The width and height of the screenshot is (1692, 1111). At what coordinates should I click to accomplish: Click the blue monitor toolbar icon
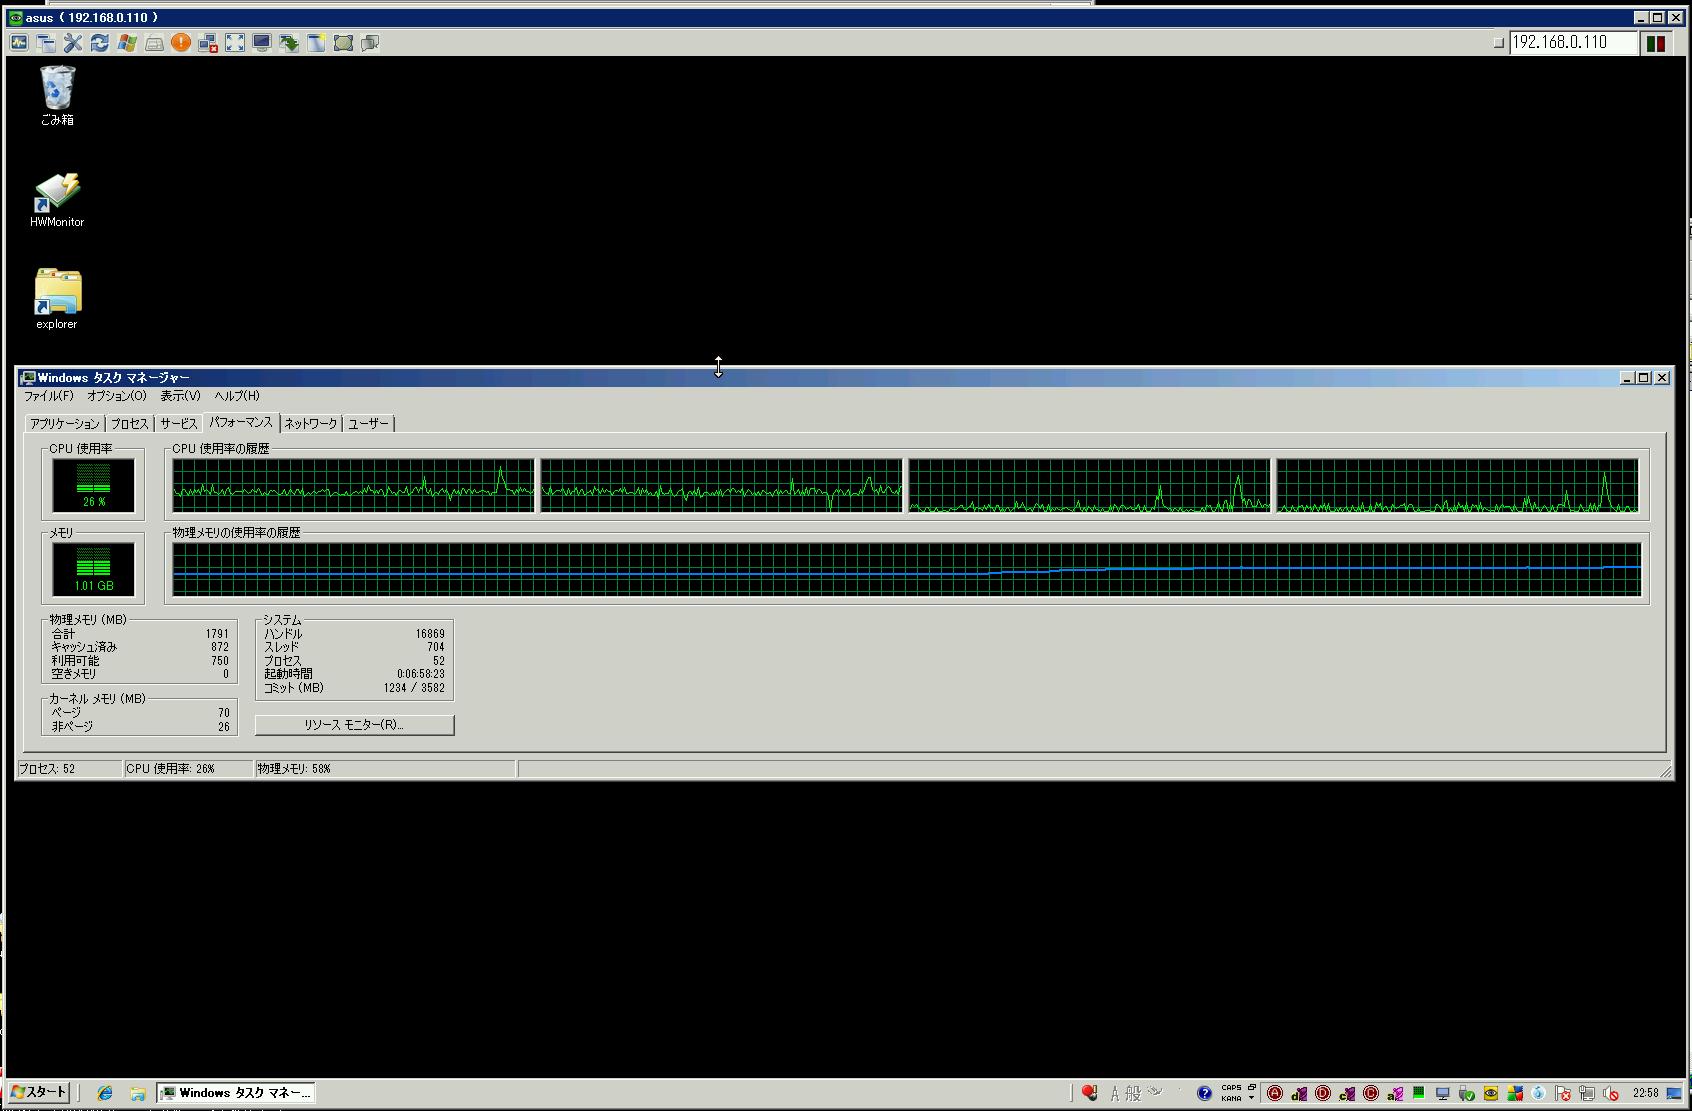tap(262, 42)
